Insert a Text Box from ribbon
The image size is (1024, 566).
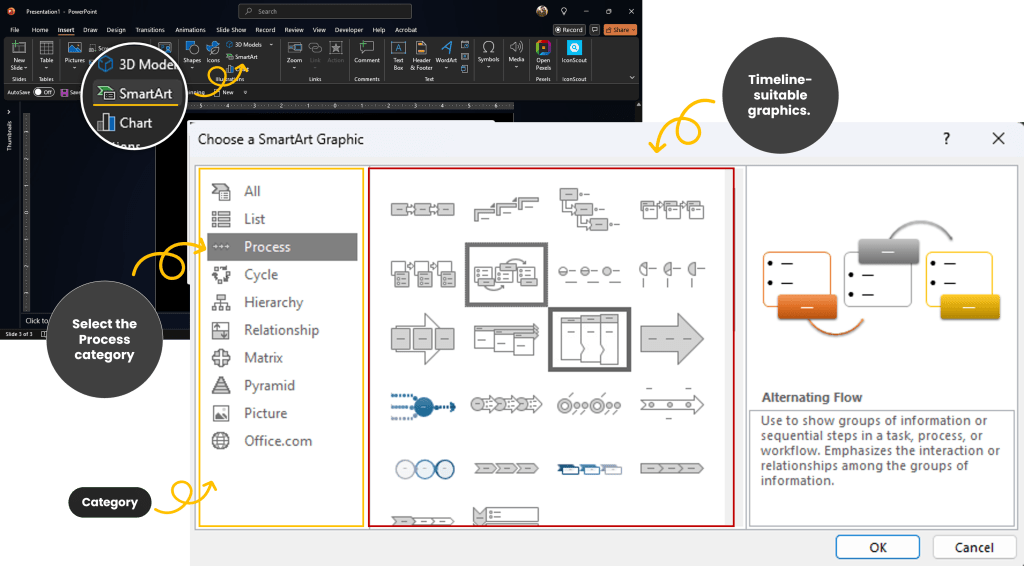[398, 52]
